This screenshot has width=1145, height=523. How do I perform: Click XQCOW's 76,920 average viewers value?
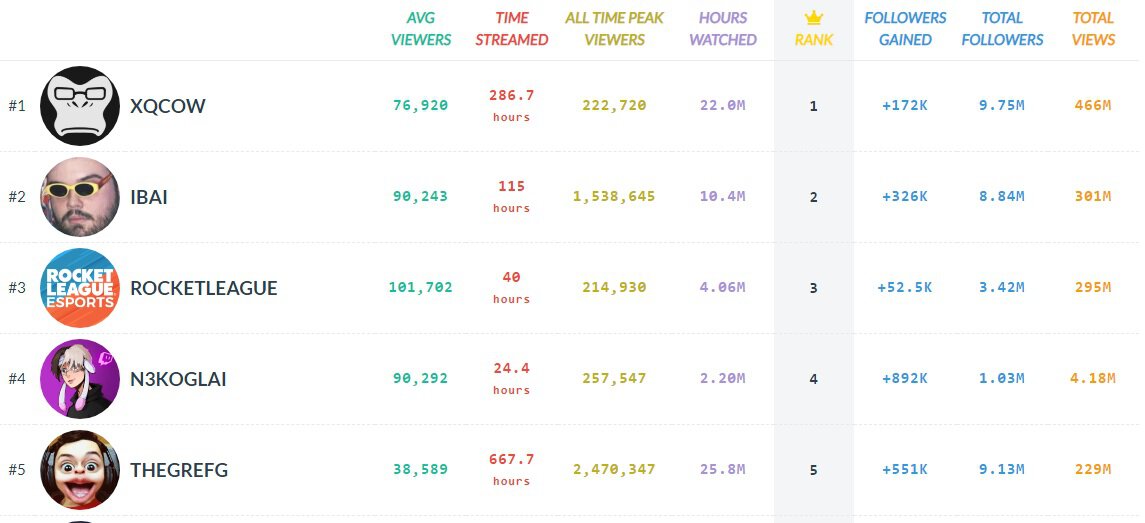[x=420, y=105]
